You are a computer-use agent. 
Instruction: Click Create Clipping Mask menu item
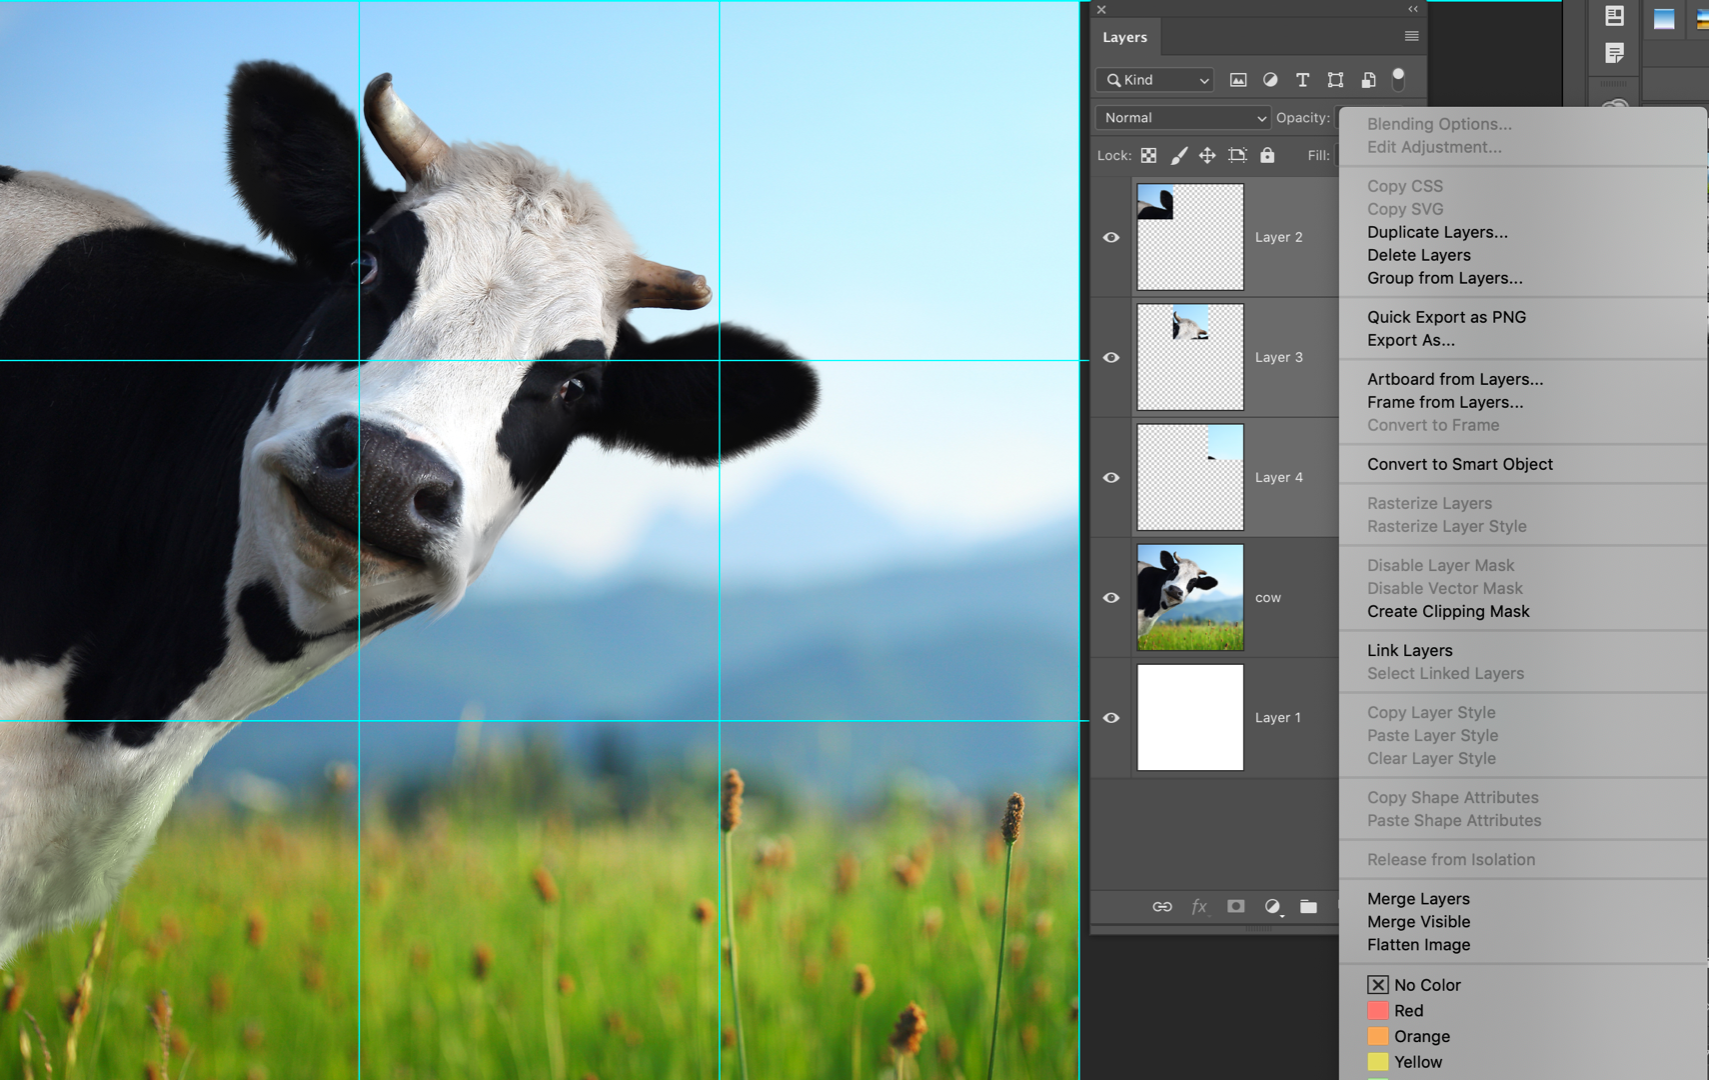pos(1448,611)
